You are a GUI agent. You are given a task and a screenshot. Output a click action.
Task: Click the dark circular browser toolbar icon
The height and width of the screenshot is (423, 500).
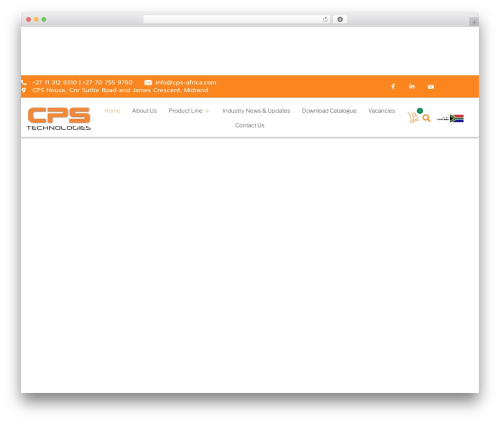tap(340, 19)
